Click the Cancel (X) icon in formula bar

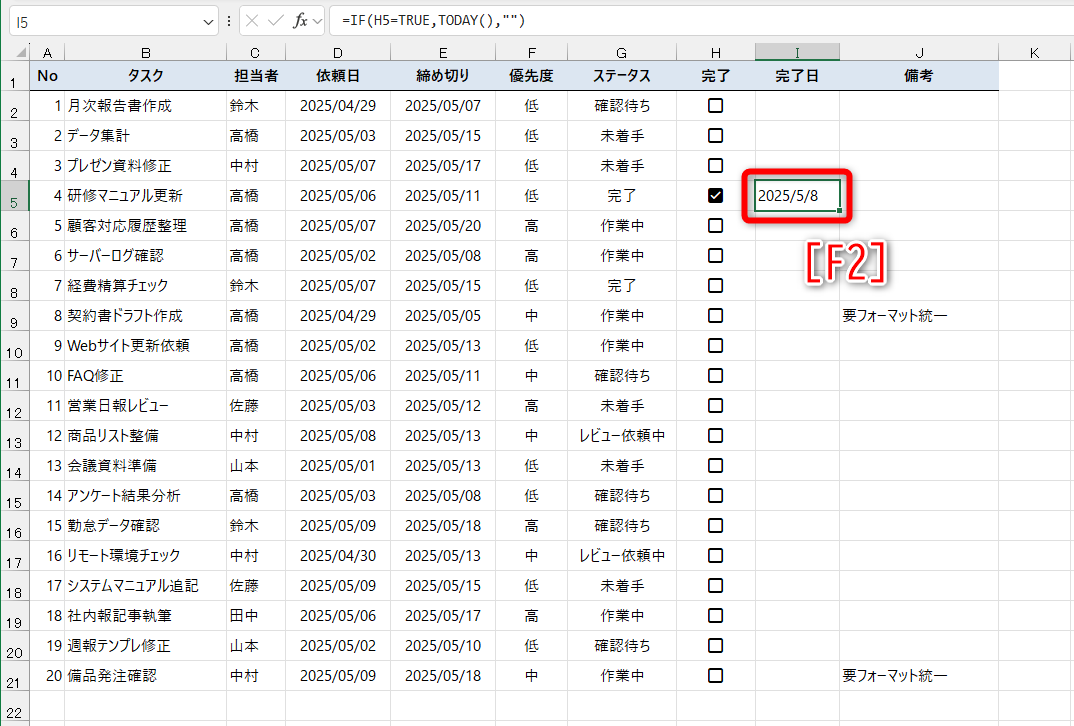(x=251, y=20)
